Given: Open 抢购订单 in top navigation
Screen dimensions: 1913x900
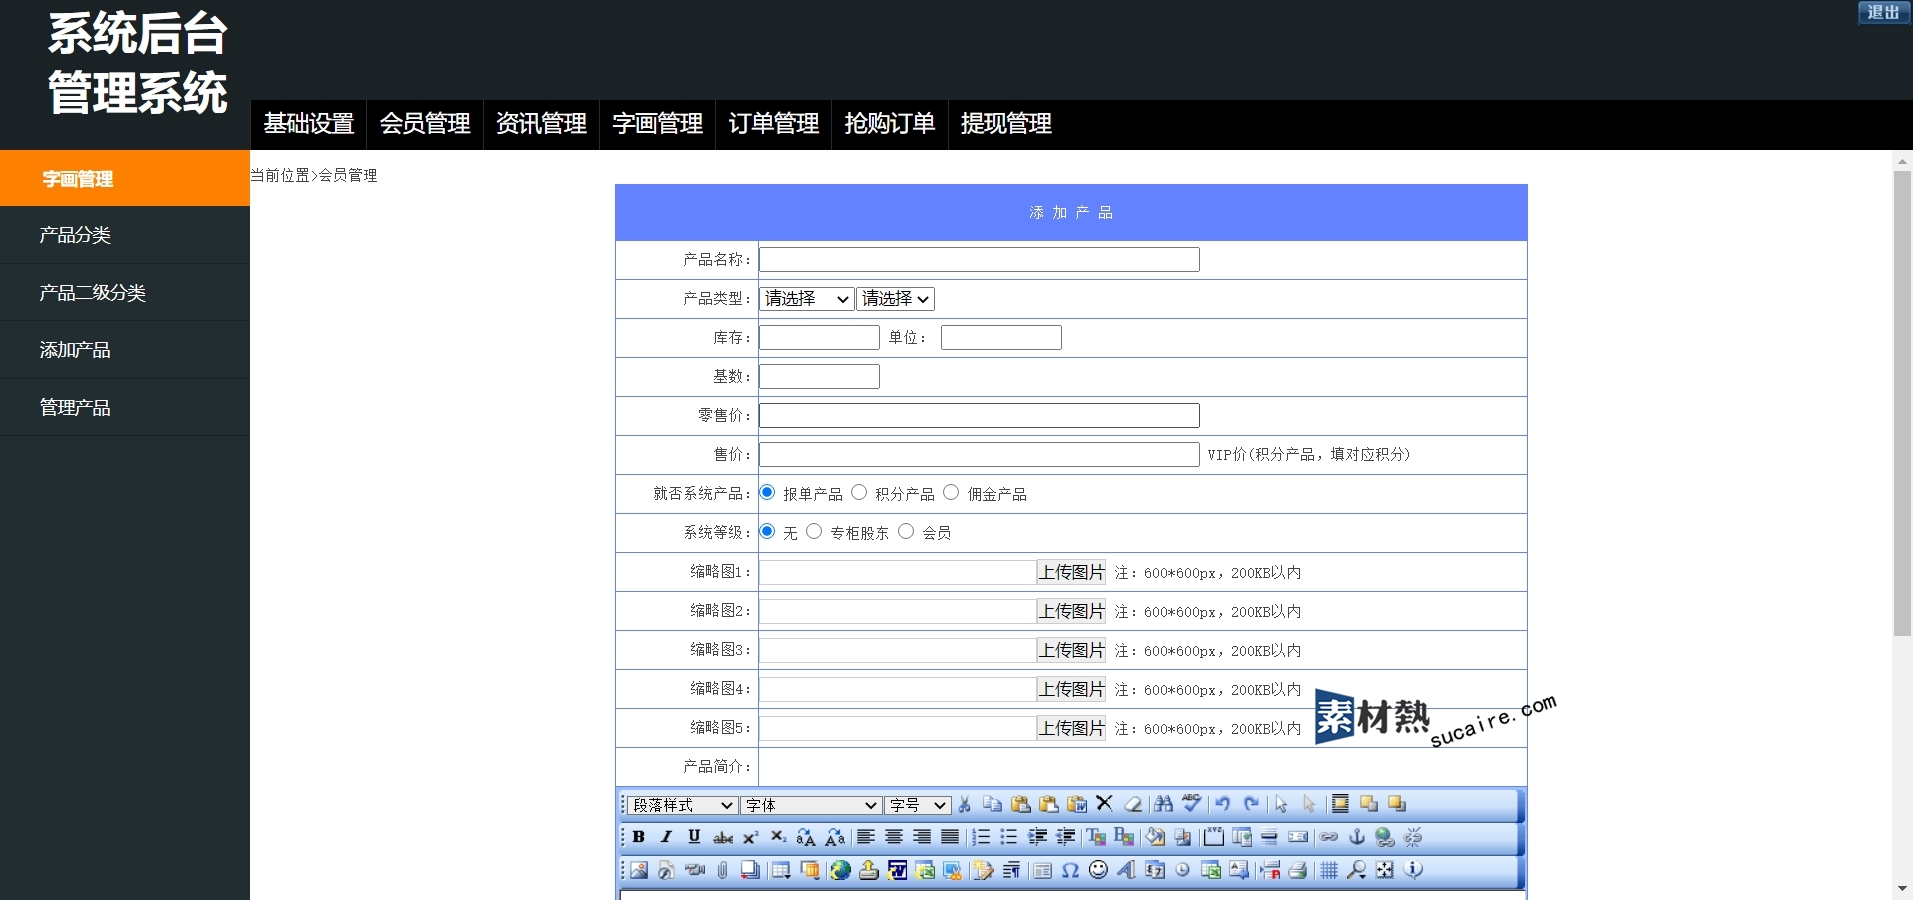Looking at the screenshot, I should [889, 124].
